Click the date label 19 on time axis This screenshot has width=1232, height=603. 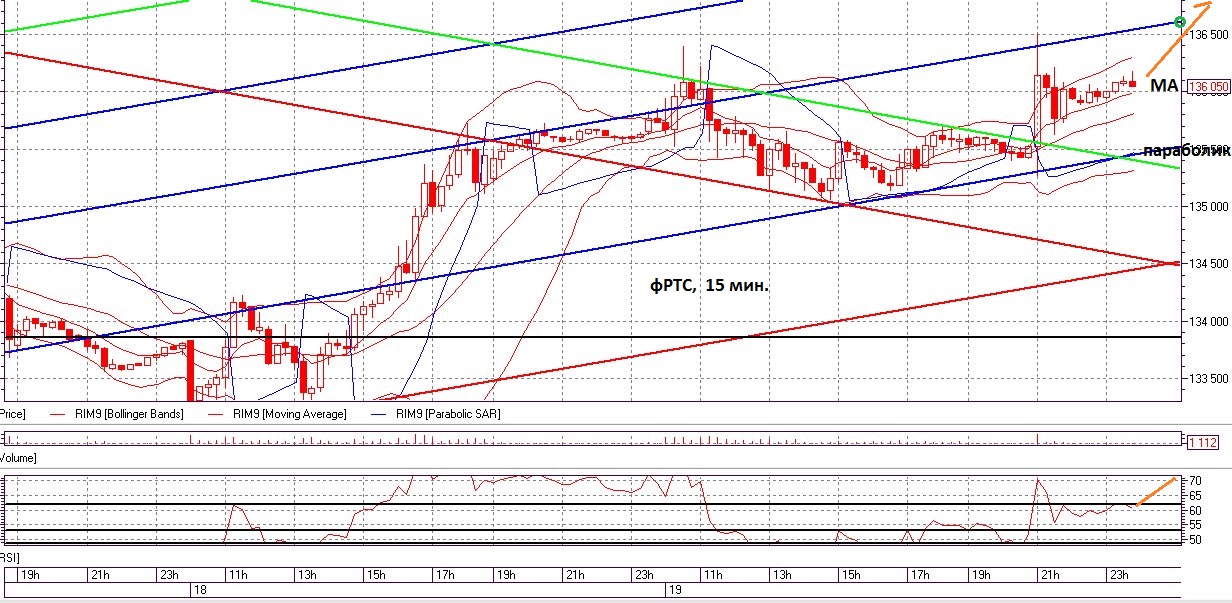pyautogui.click(x=673, y=591)
